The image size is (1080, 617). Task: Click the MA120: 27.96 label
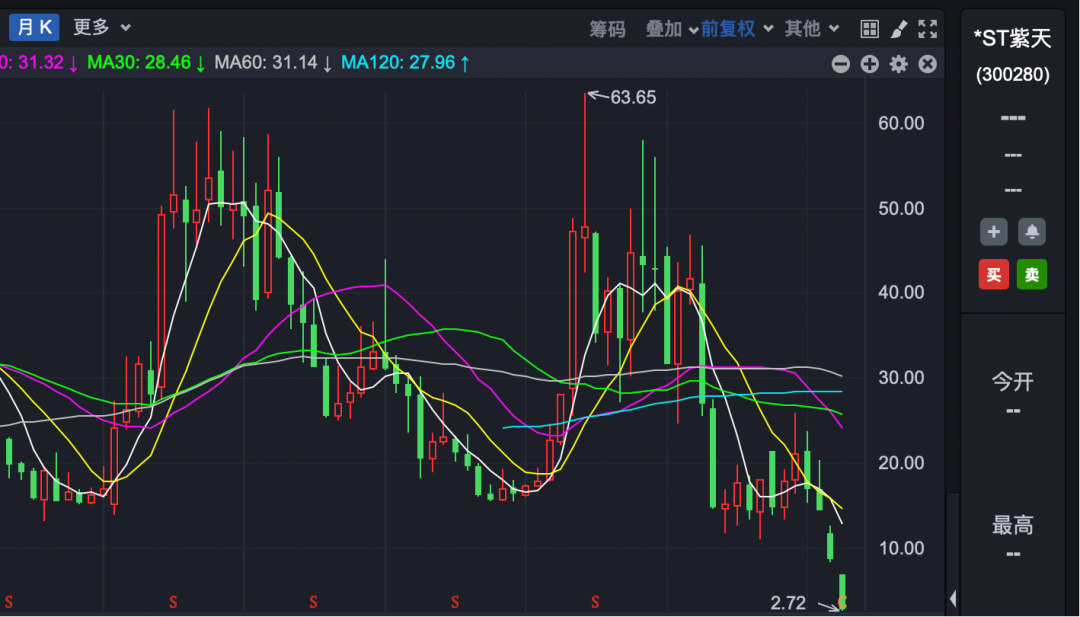point(406,63)
